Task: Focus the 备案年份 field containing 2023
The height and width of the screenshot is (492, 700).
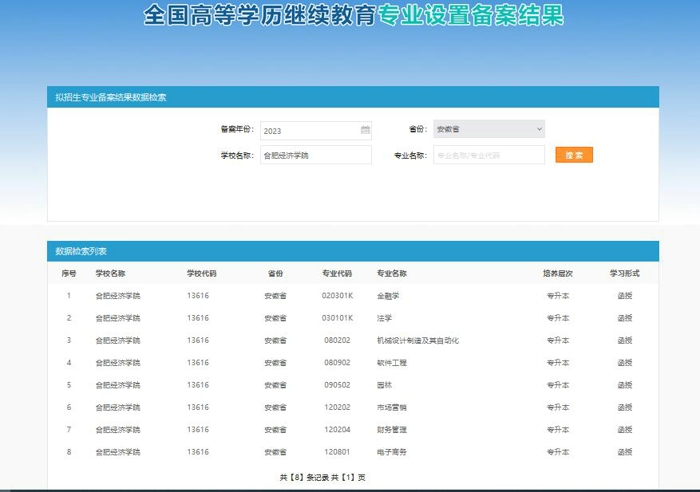Action: (316, 130)
